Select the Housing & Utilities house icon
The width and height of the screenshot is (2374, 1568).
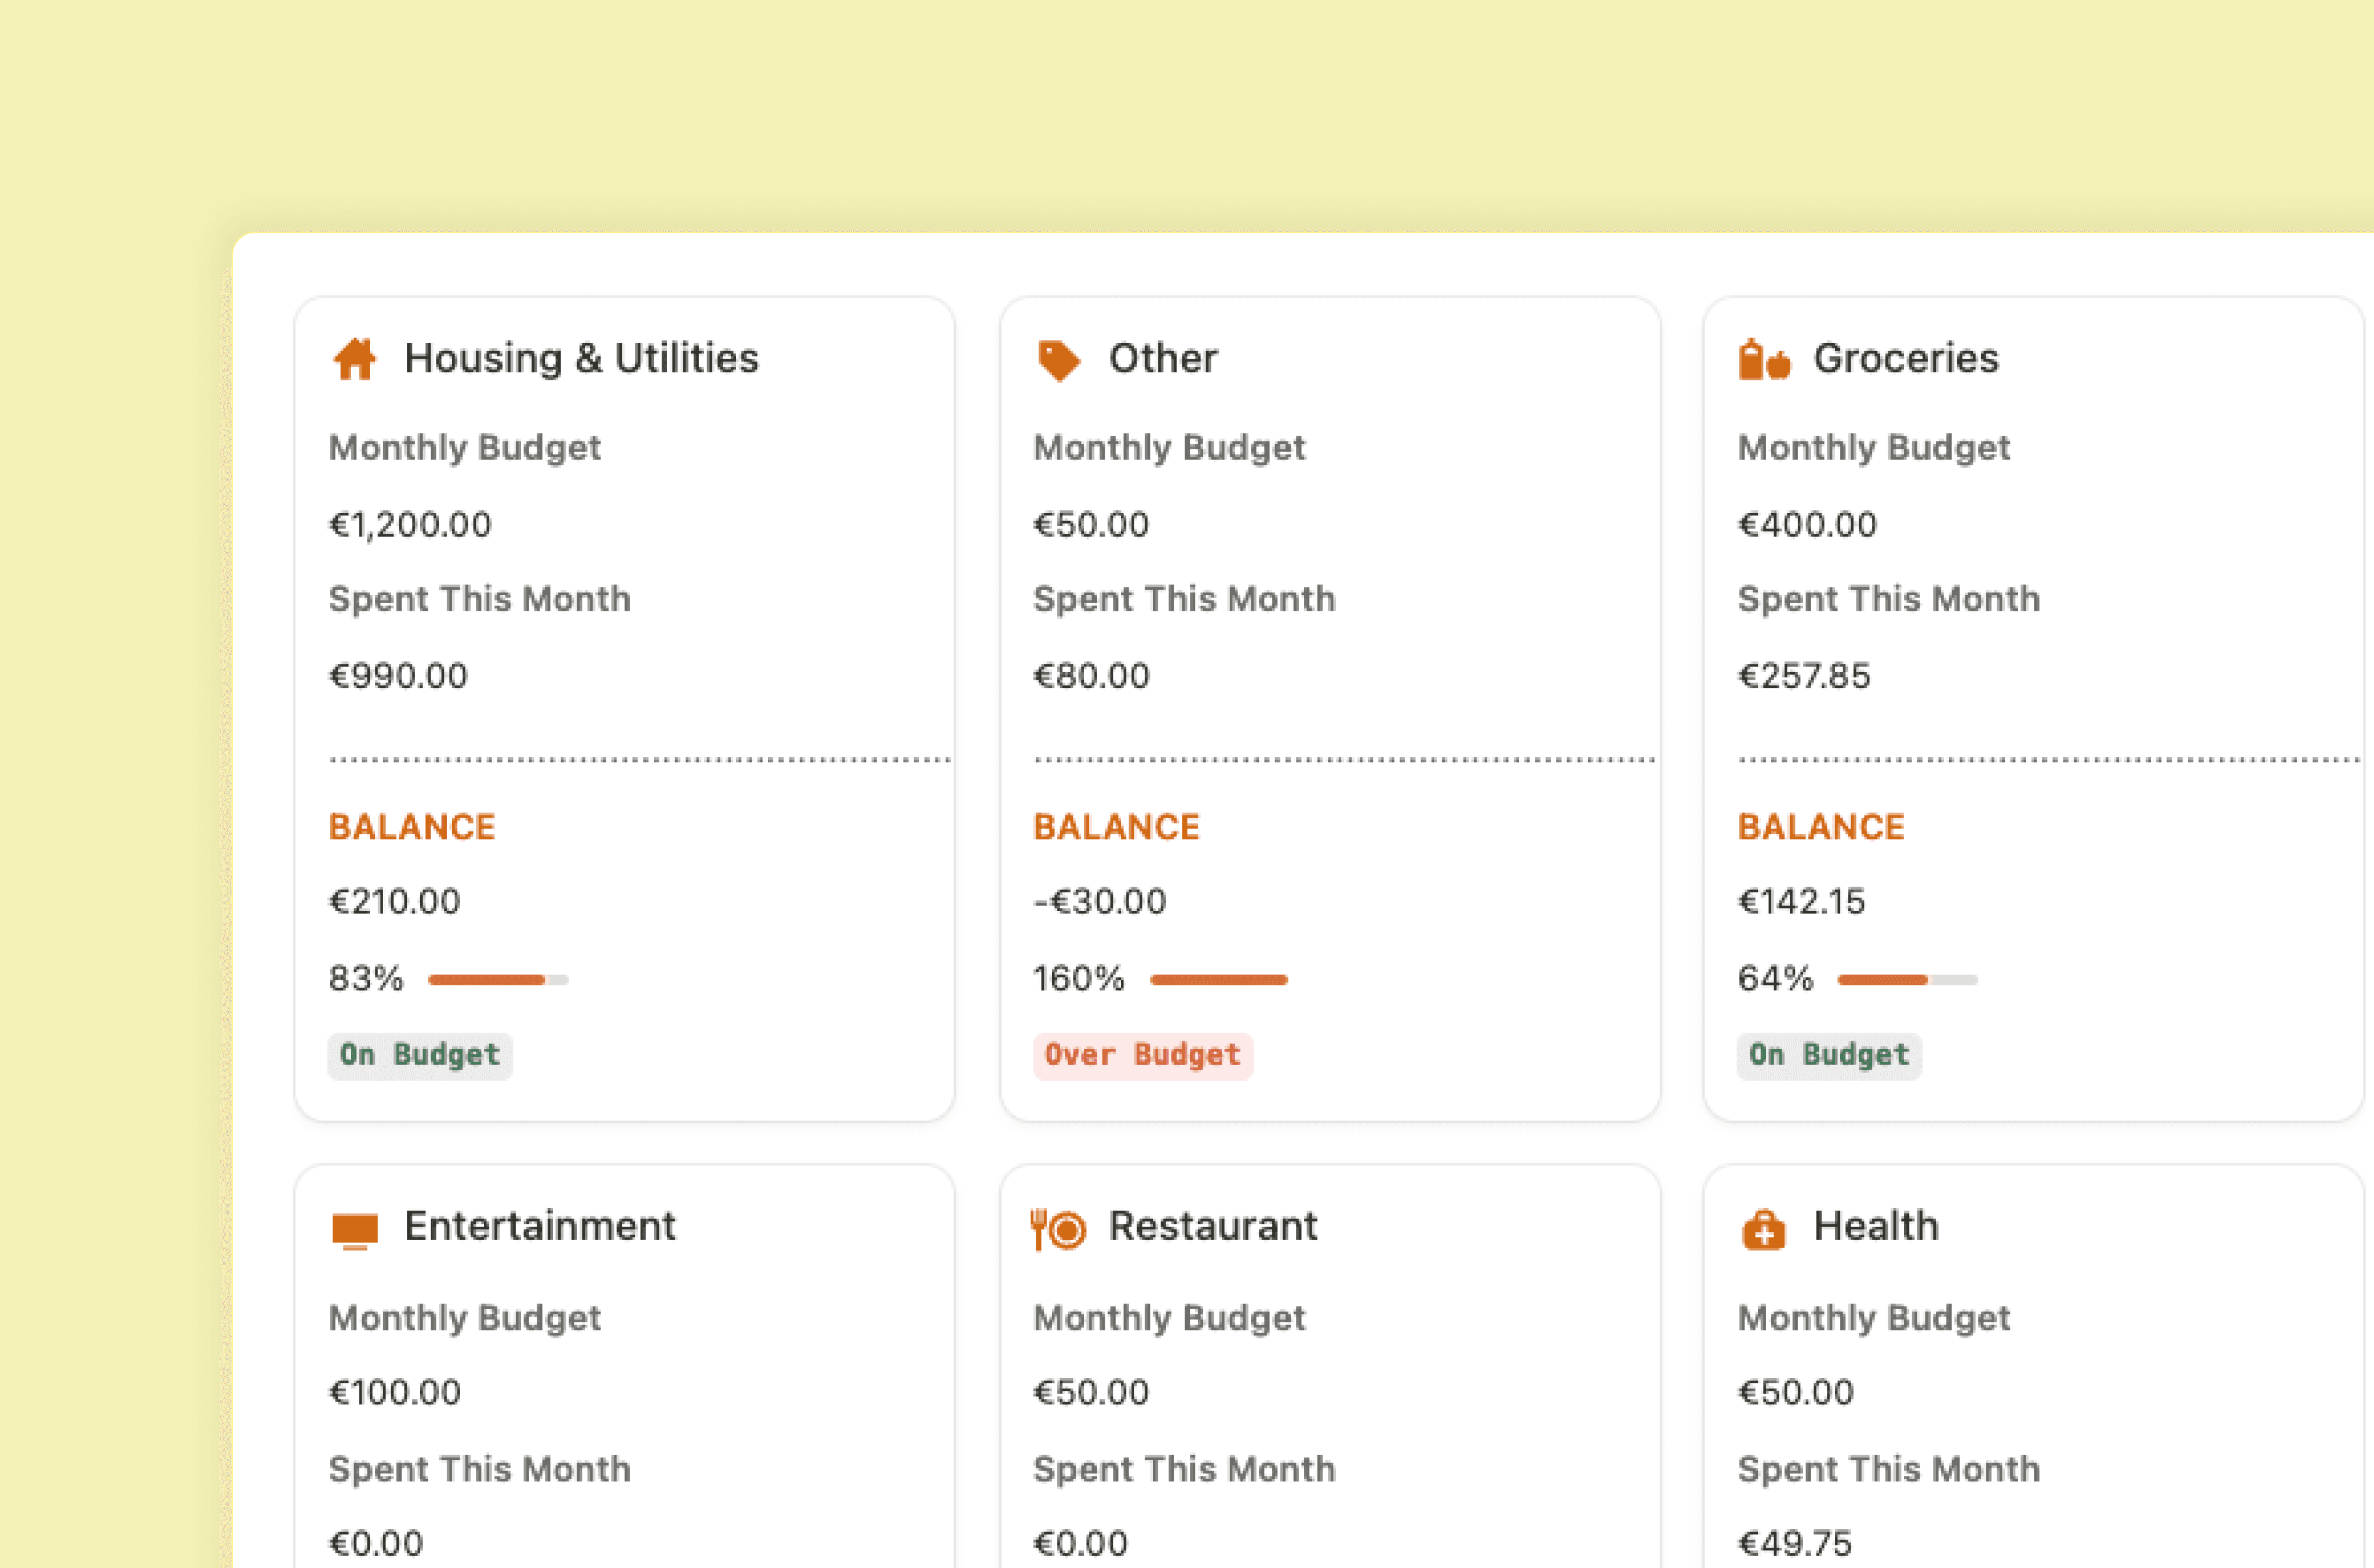356,359
